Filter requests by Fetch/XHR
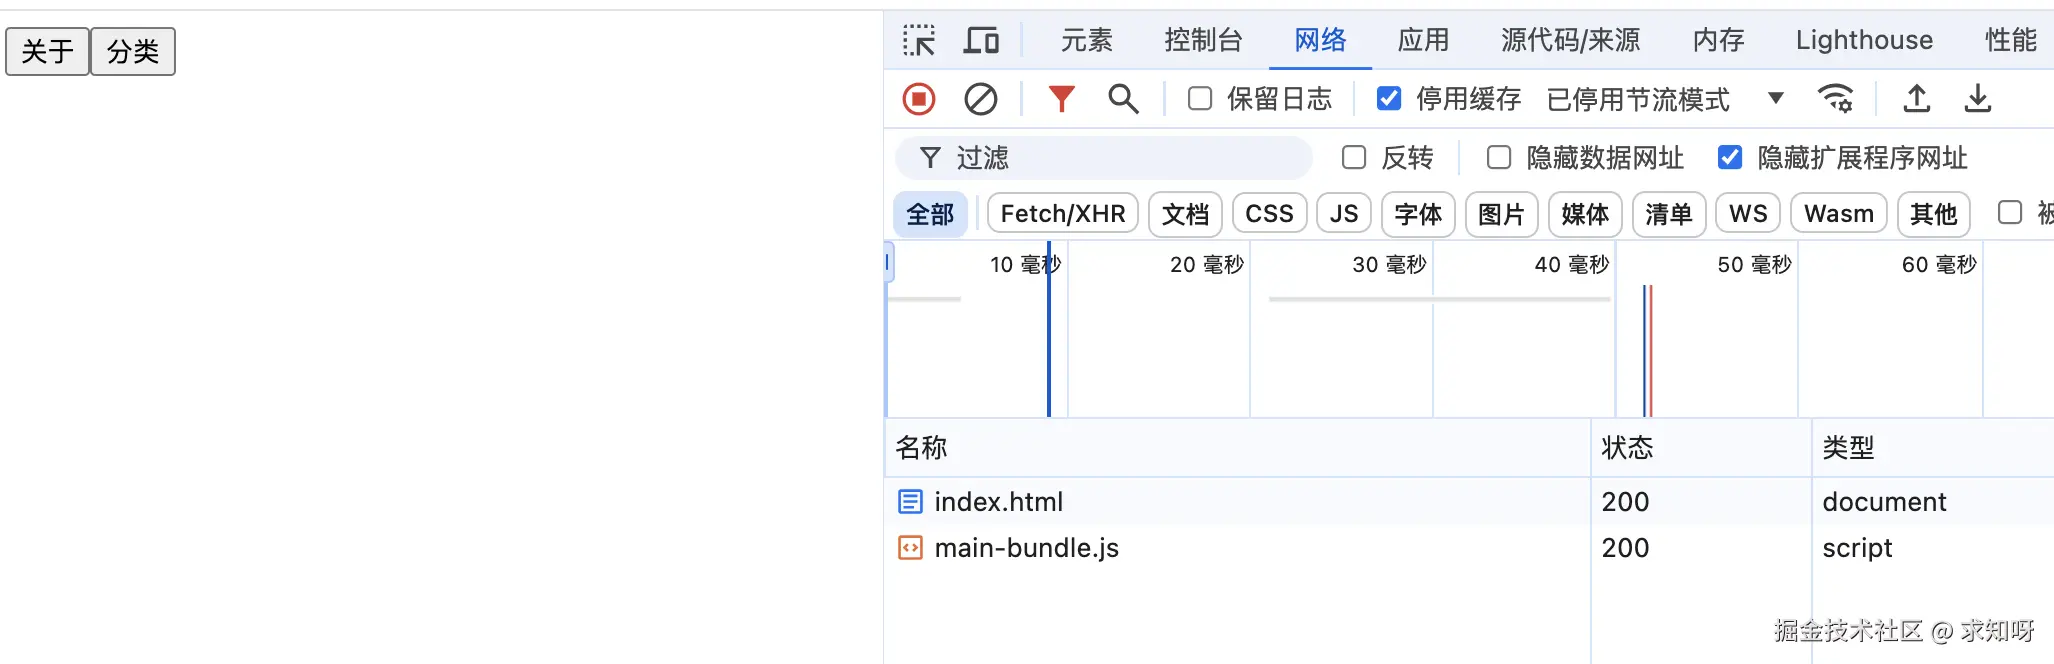This screenshot has height=664, width=2054. tap(1063, 214)
